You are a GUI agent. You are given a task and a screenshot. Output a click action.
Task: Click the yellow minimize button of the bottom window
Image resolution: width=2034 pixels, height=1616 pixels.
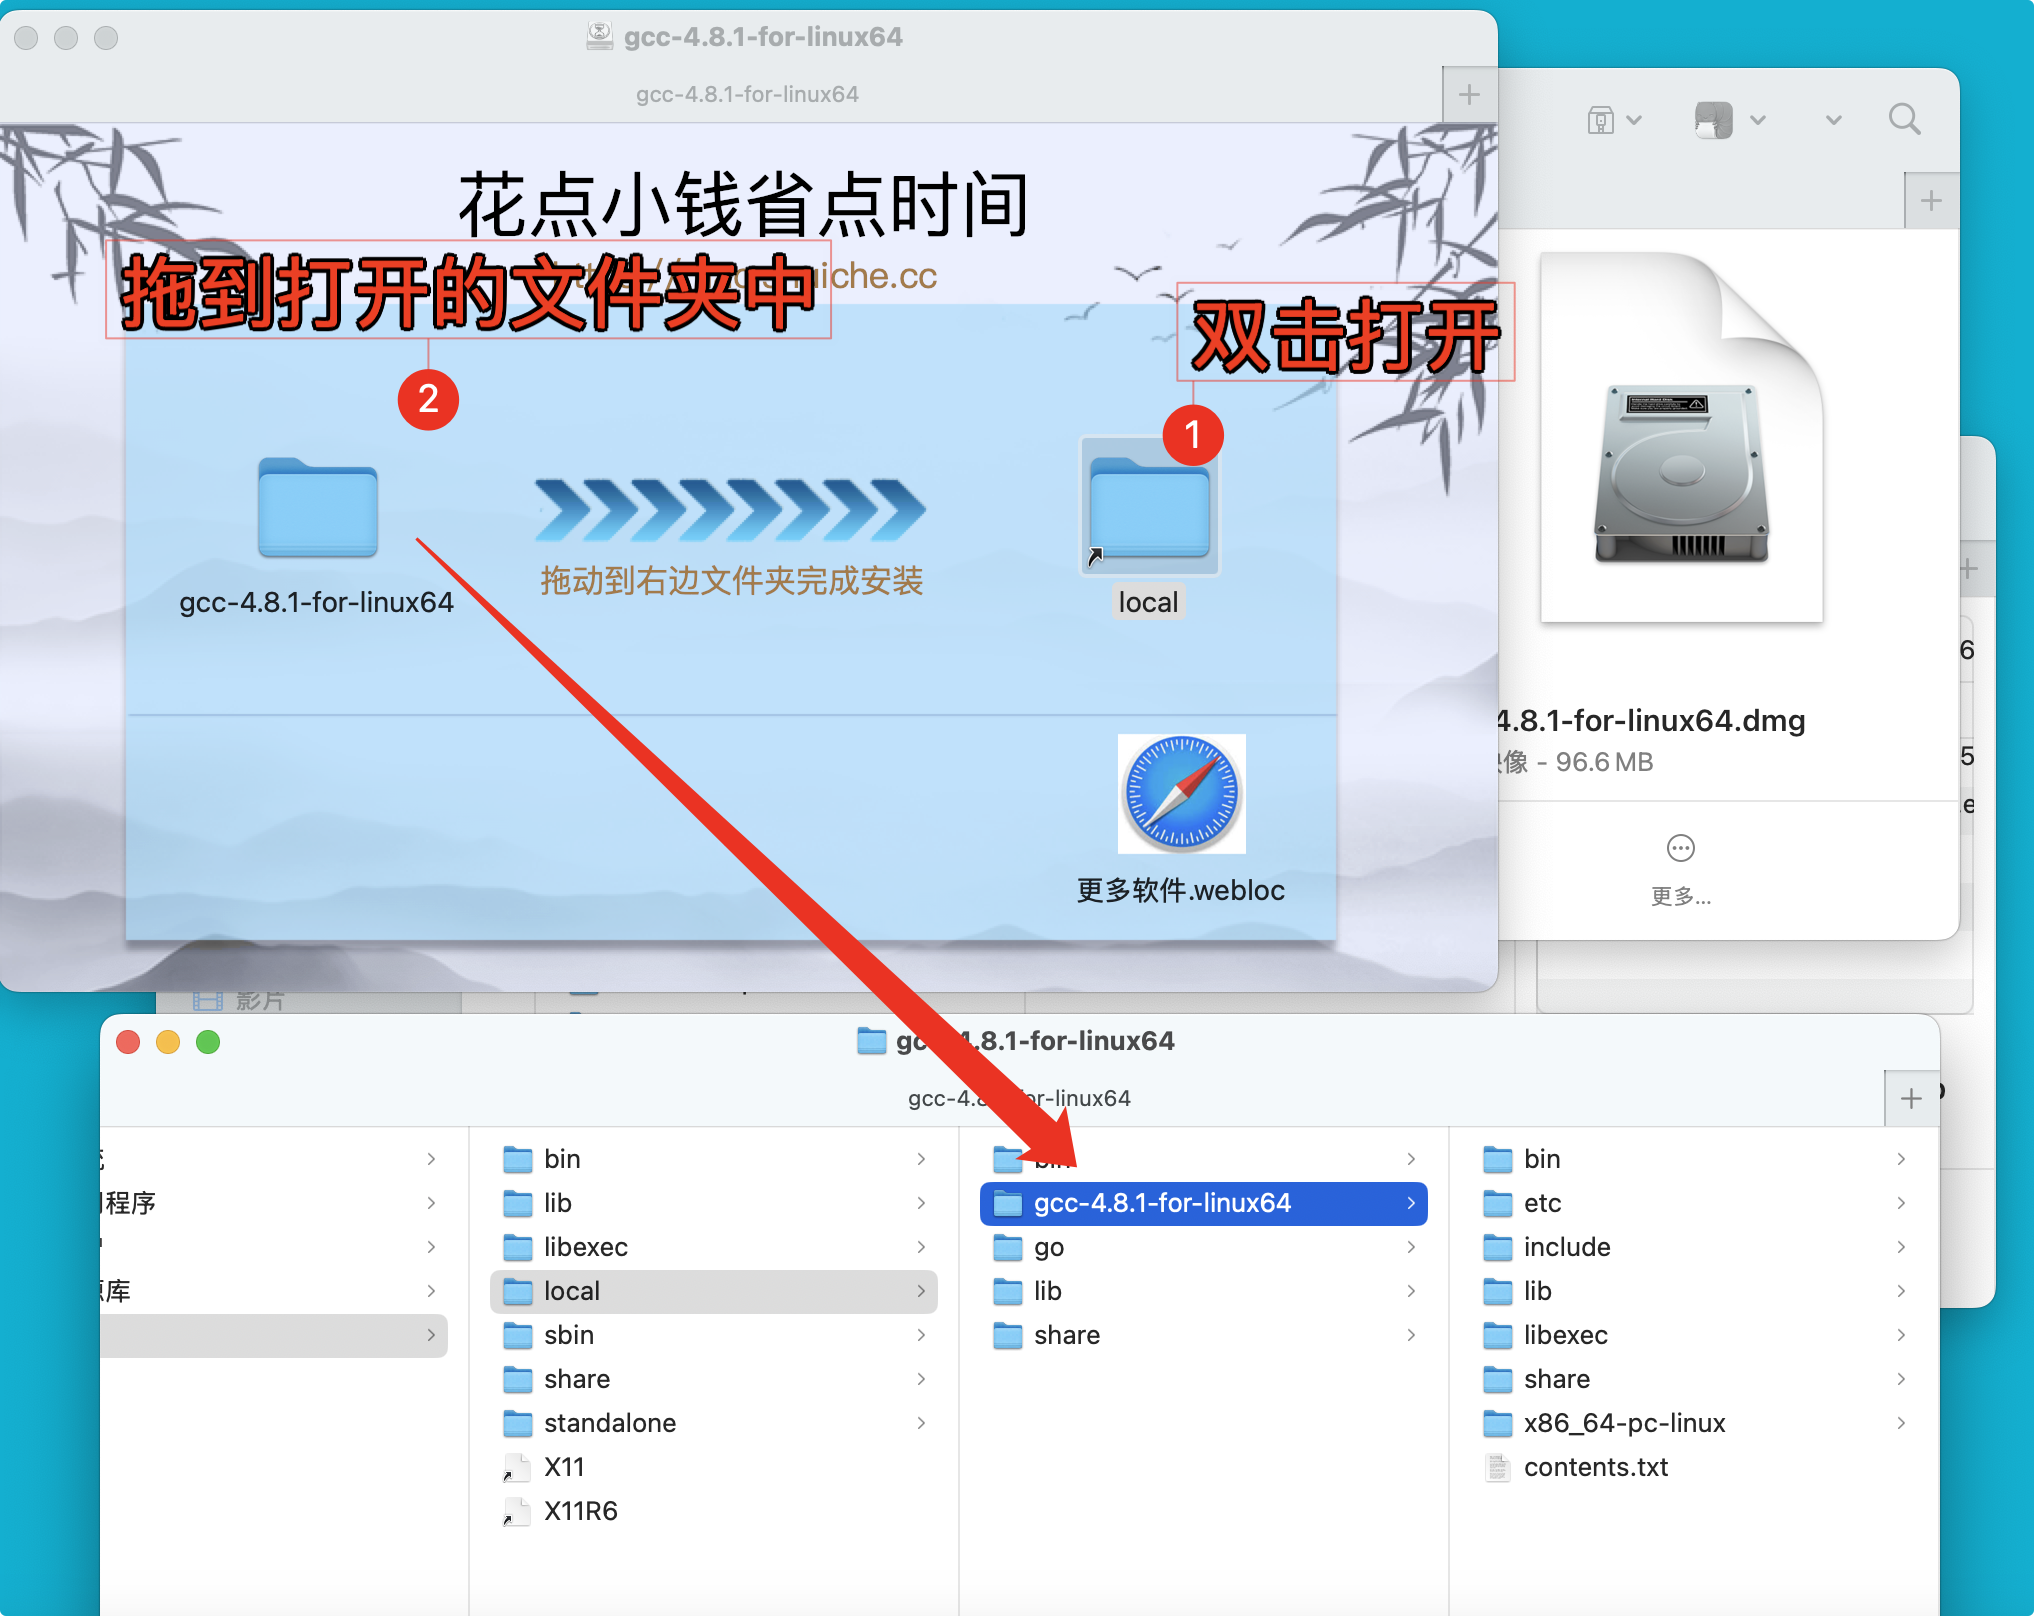pos(168,1042)
